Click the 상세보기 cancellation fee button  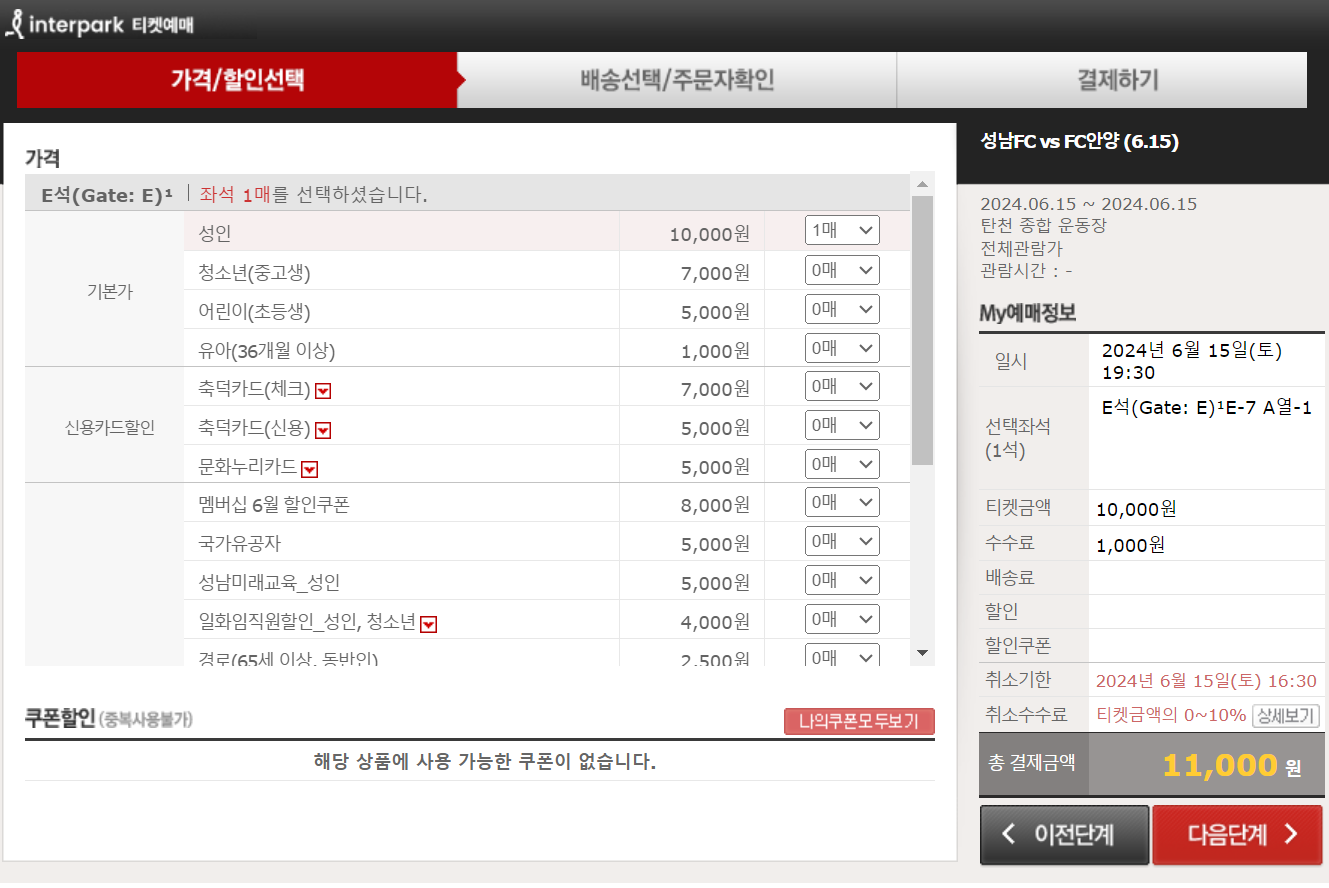(1286, 716)
